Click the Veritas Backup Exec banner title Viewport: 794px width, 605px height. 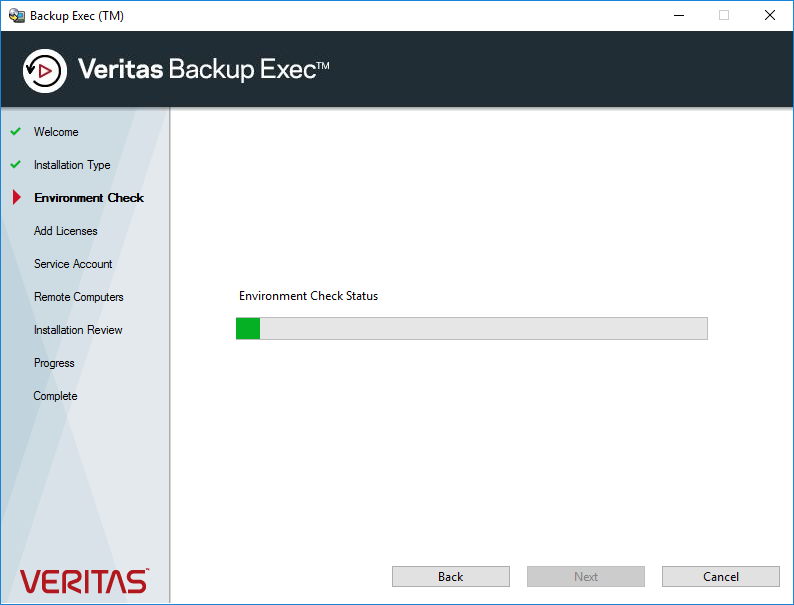click(204, 69)
